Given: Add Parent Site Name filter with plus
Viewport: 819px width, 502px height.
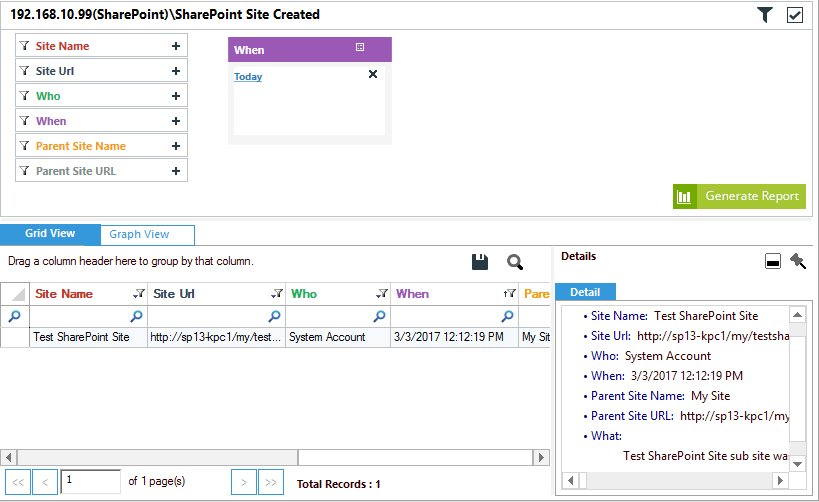Looking at the screenshot, I should click(x=176, y=146).
